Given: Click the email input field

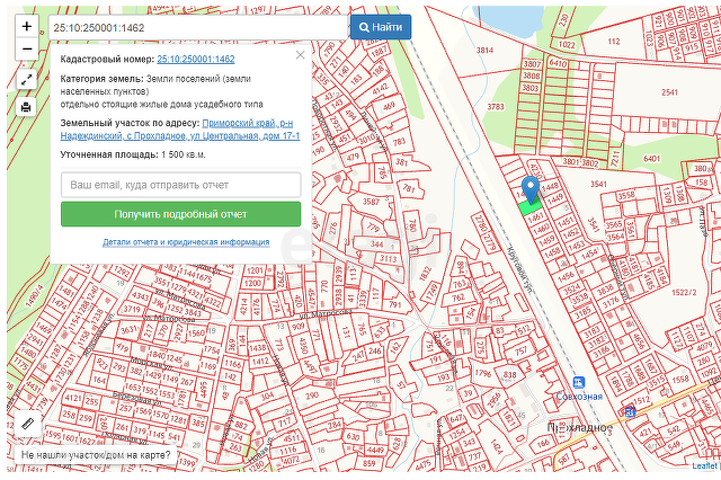Looking at the screenshot, I should pyautogui.click(x=180, y=185).
